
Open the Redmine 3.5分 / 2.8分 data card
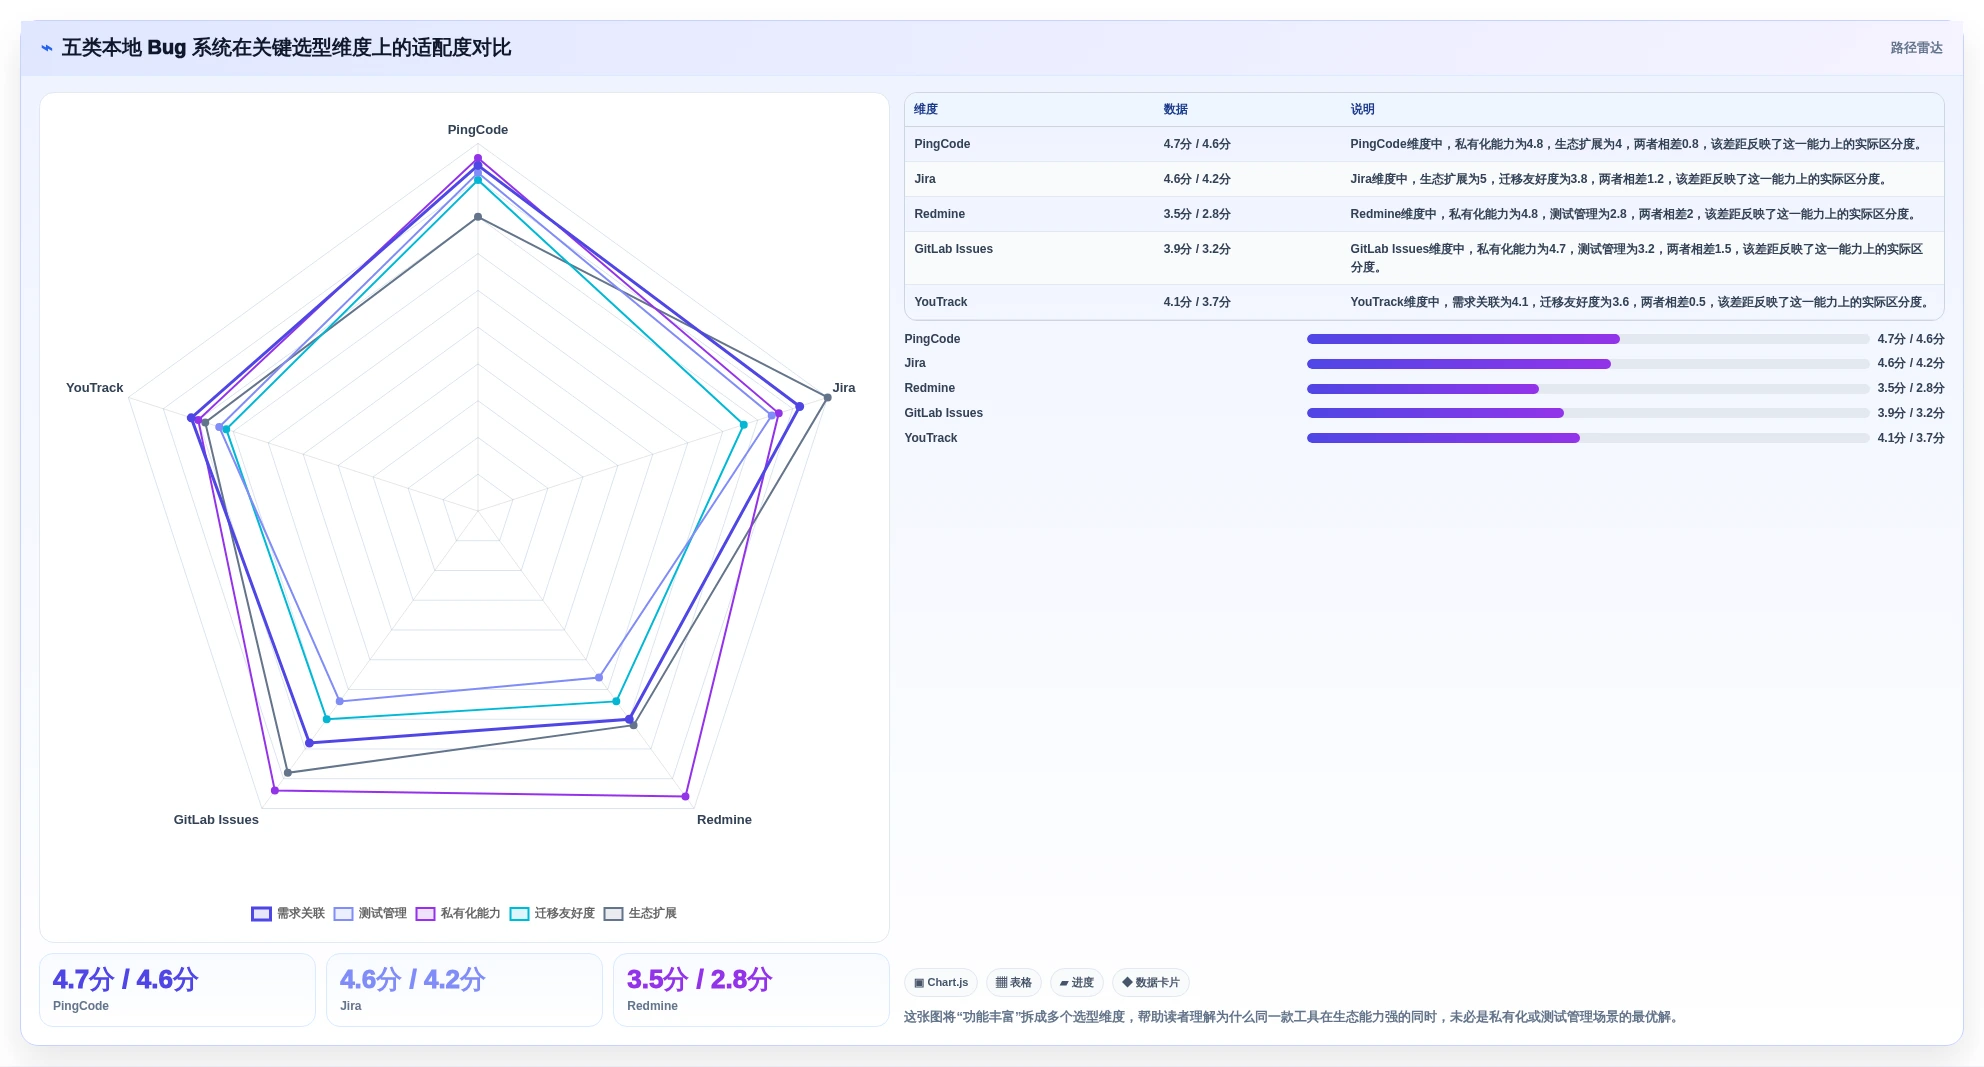[x=751, y=990]
